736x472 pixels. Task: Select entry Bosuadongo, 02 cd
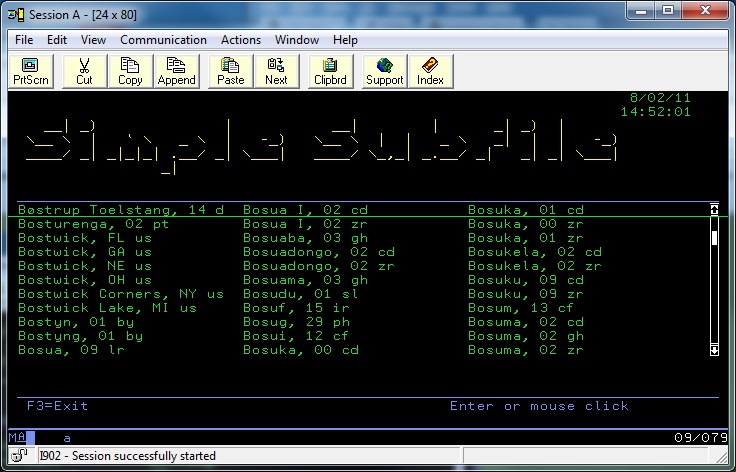click(319, 252)
